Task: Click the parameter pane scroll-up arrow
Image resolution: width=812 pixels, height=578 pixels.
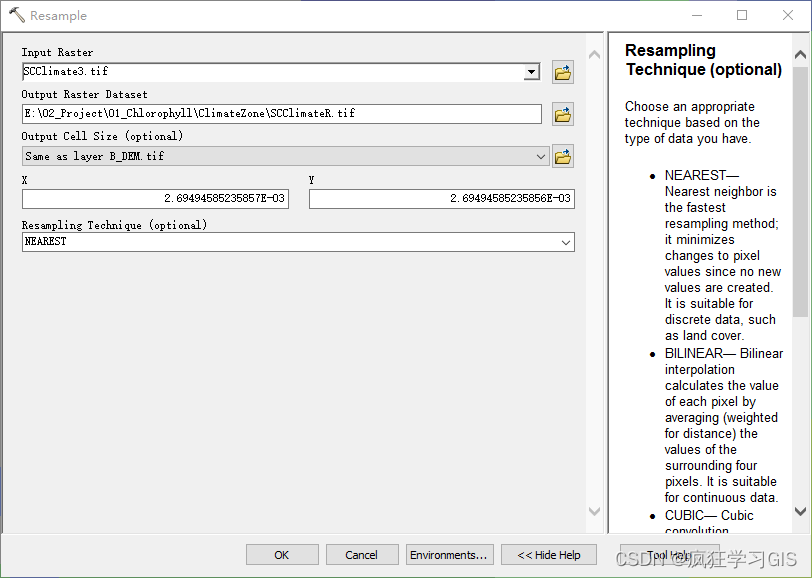Action: tap(594, 54)
